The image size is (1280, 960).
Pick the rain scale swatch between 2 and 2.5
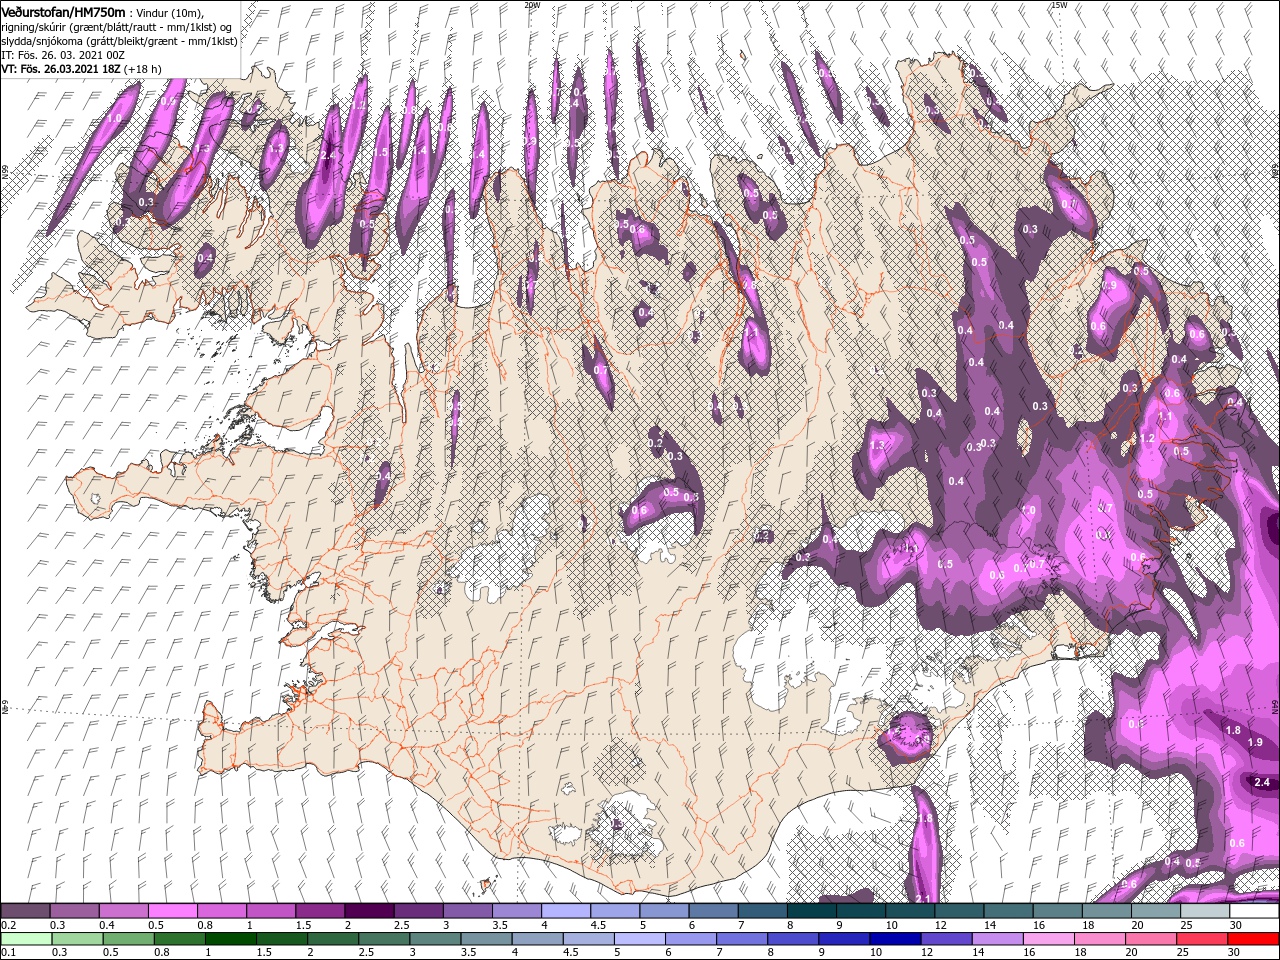click(332, 938)
